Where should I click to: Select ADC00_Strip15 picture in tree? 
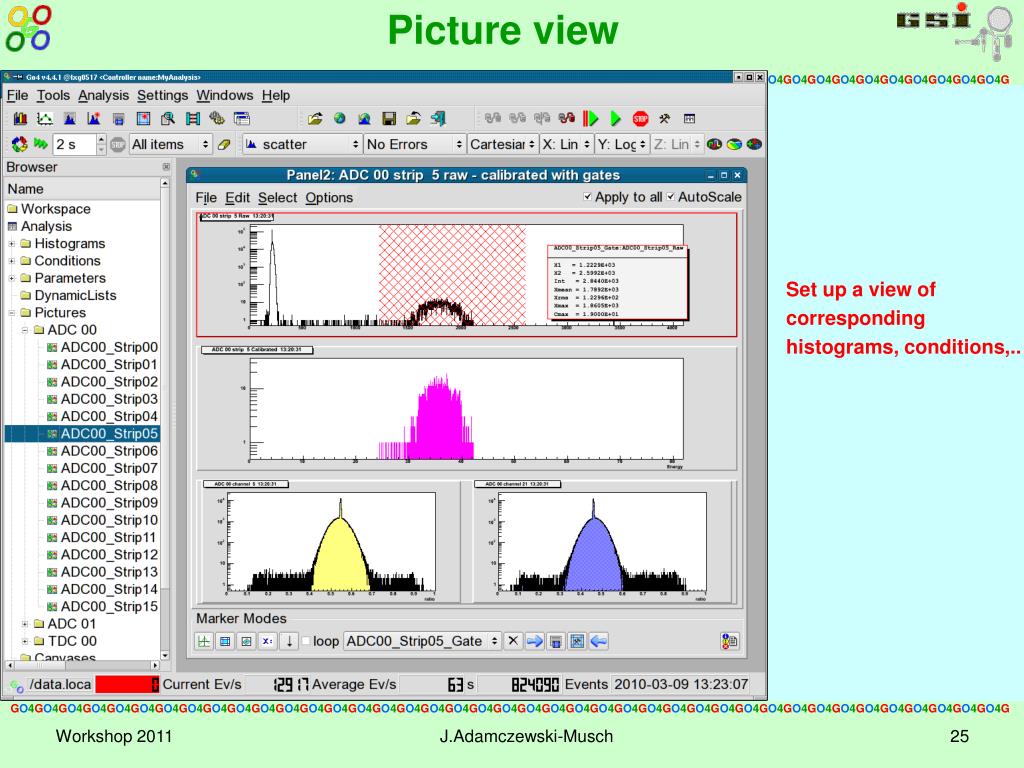coord(103,607)
